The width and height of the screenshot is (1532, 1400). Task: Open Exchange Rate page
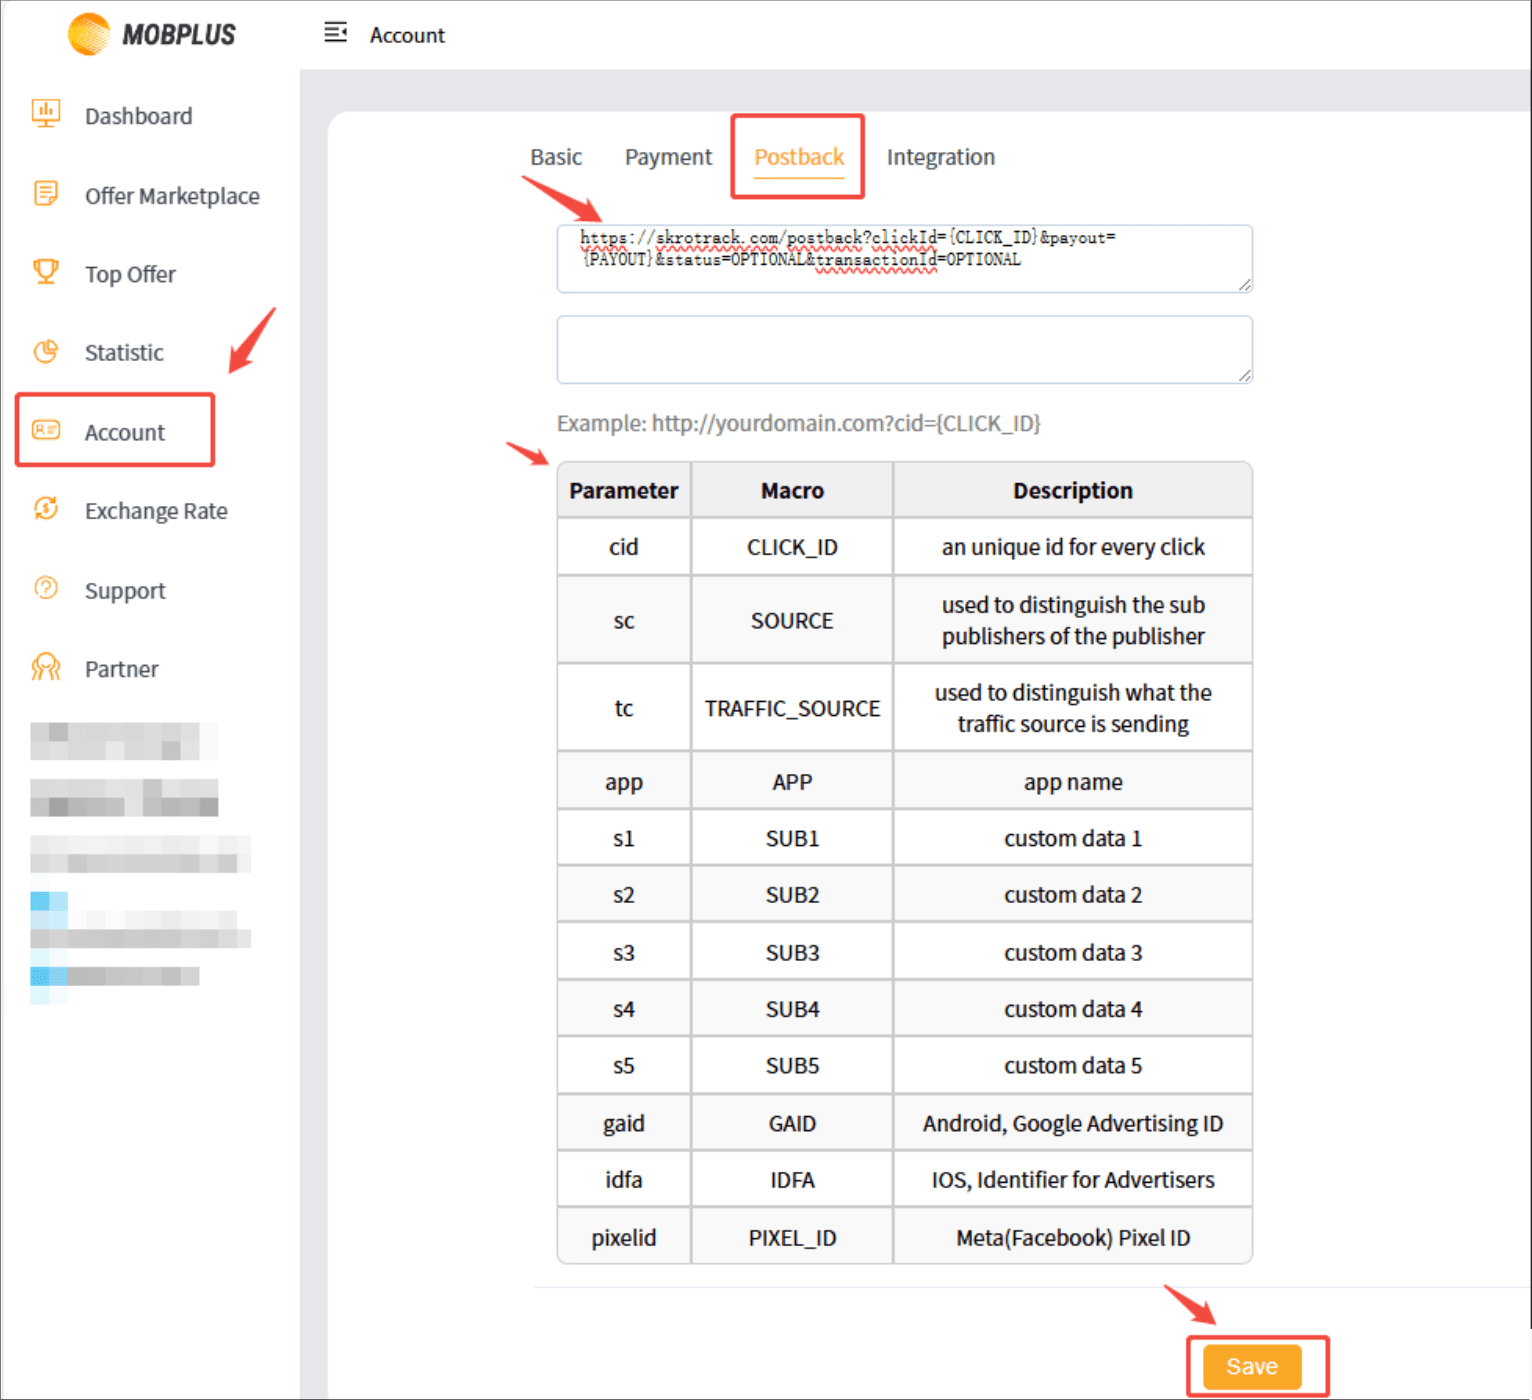(156, 511)
